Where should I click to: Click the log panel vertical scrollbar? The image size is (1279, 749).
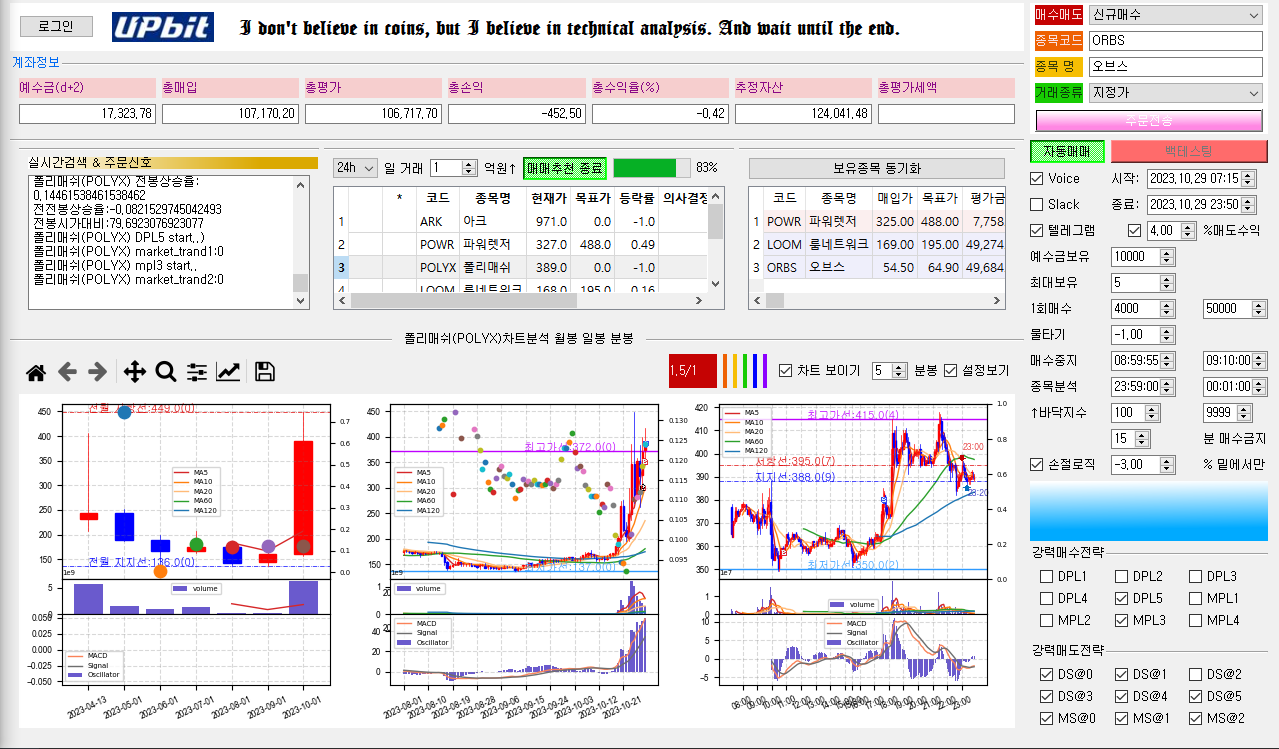coord(301,242)
